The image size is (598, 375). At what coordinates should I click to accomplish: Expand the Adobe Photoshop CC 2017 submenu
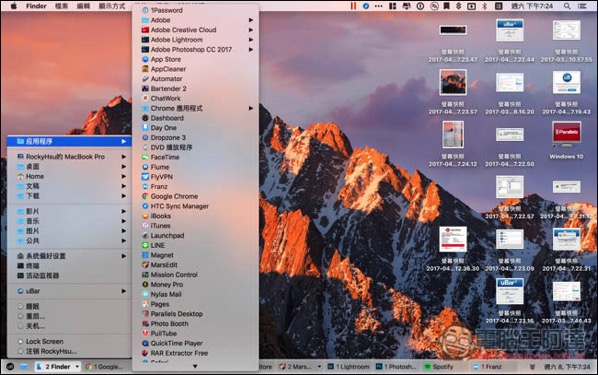click(251, 49)
